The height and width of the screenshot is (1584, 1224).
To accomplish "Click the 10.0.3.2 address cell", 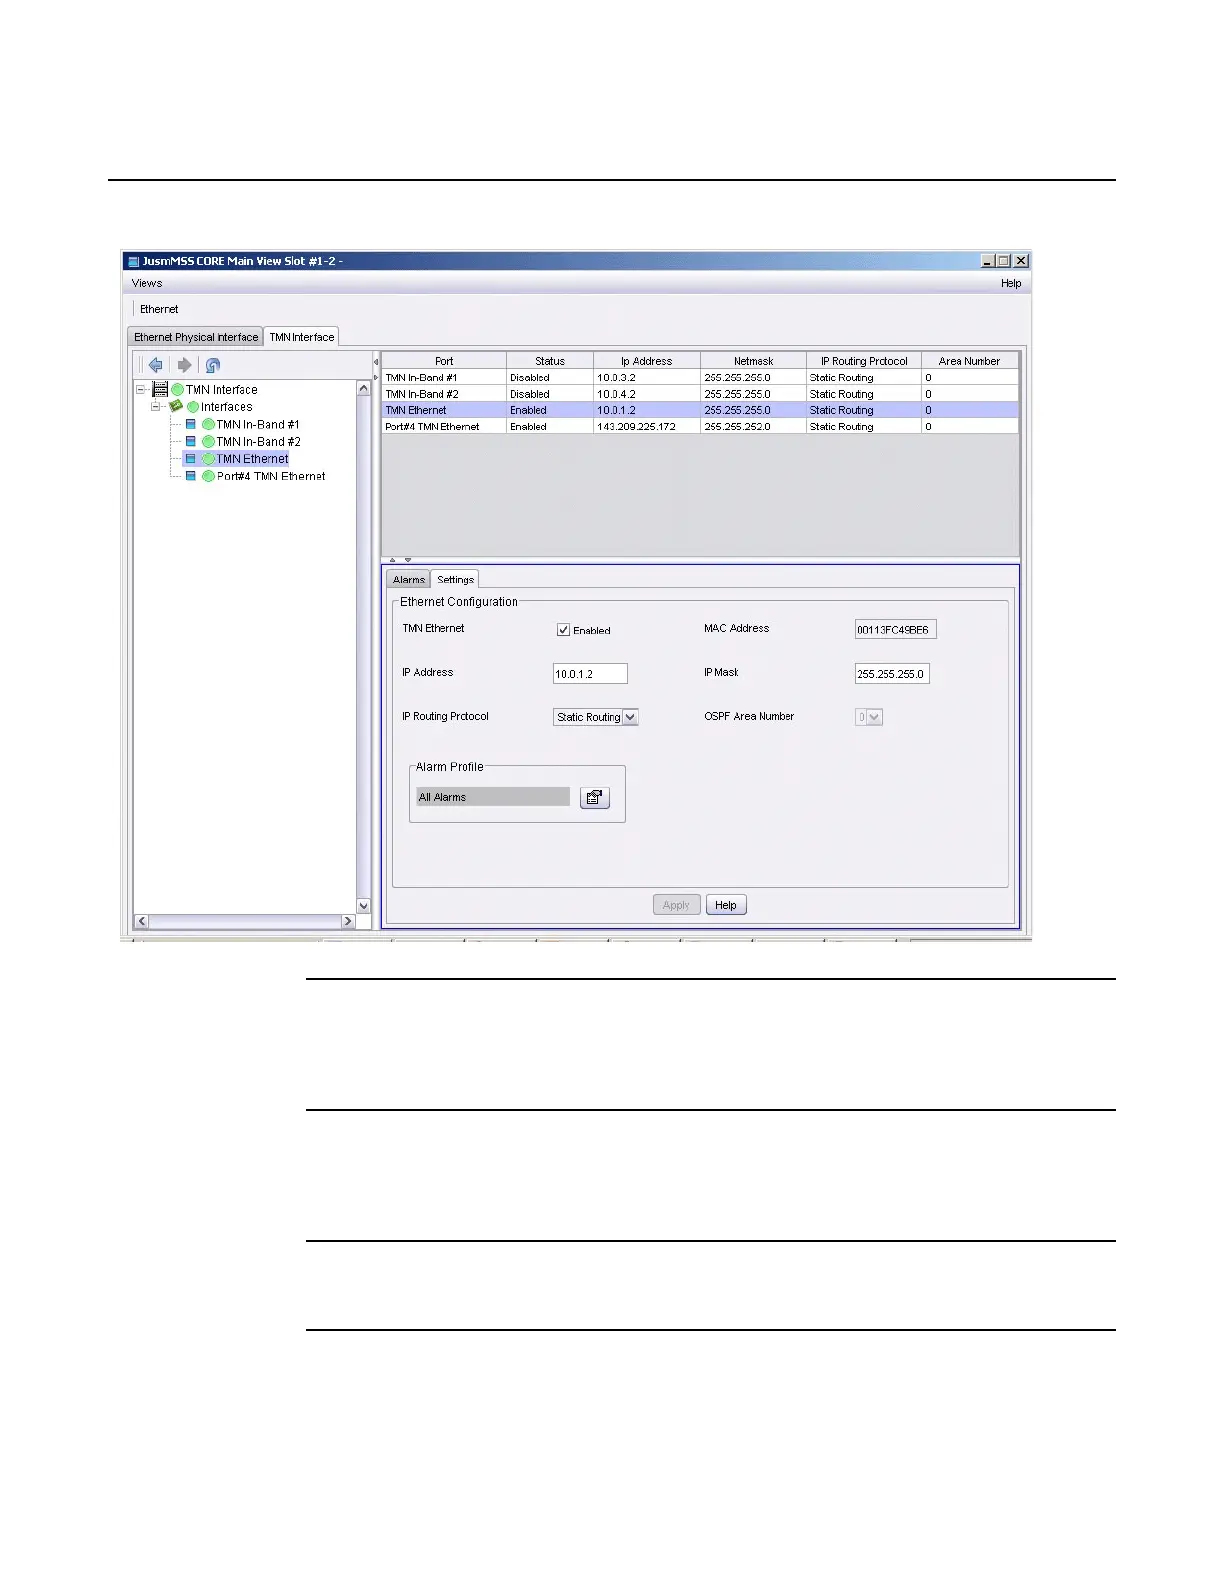I will tap(647, 378).
